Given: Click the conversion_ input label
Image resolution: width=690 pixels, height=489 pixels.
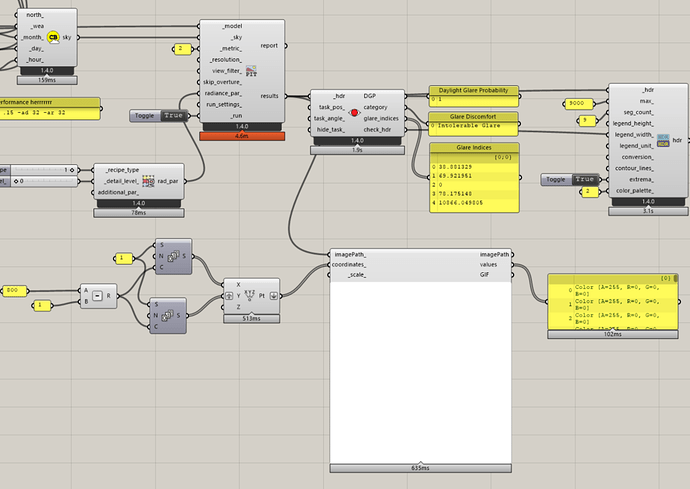Looking at the screenshot, I should click(638, 157).
